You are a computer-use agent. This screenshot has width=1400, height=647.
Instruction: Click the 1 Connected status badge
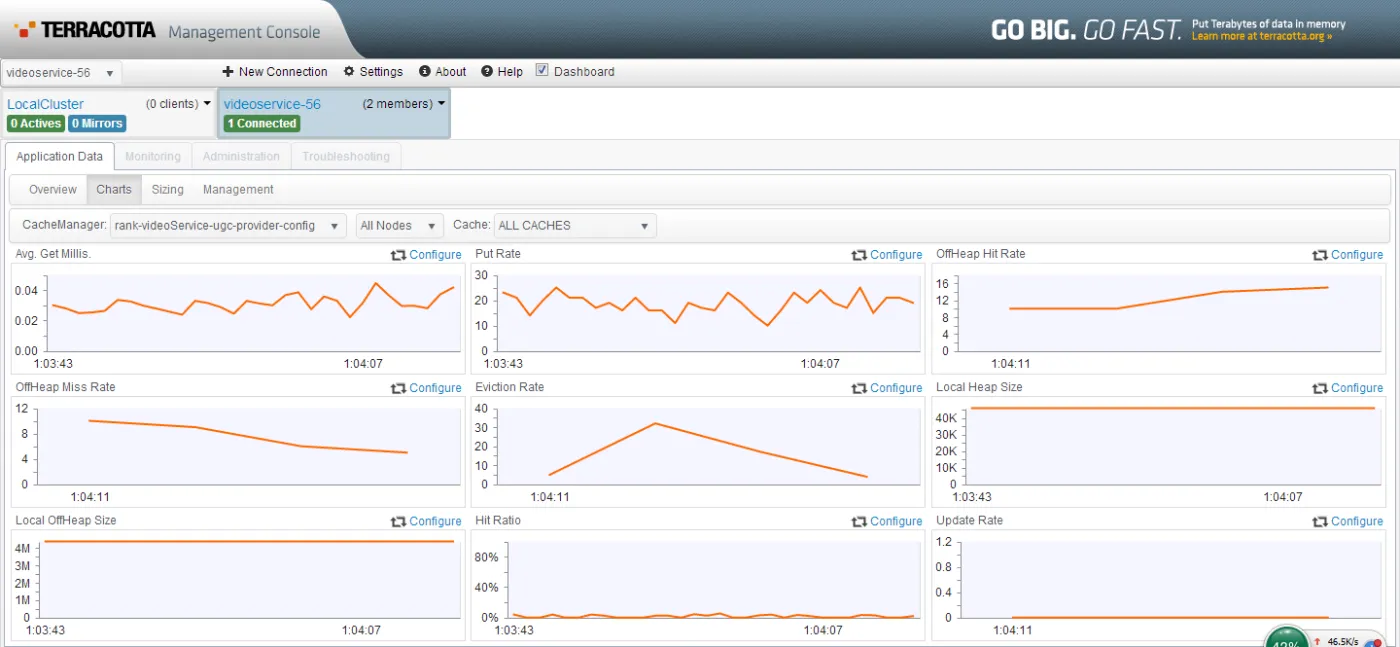(262, 124)
